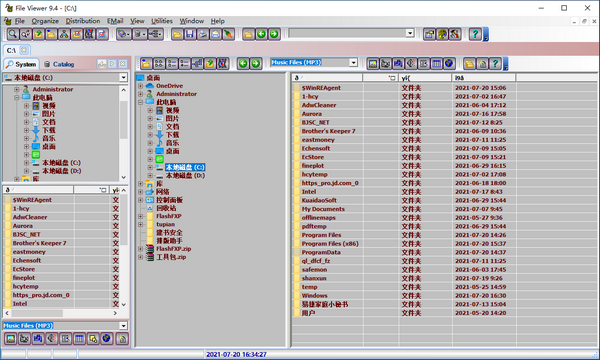Open Music Files (MP3) dropdown in middle toolbar
The height and width of the screenshot is (360, 600).
coord(354,62)
